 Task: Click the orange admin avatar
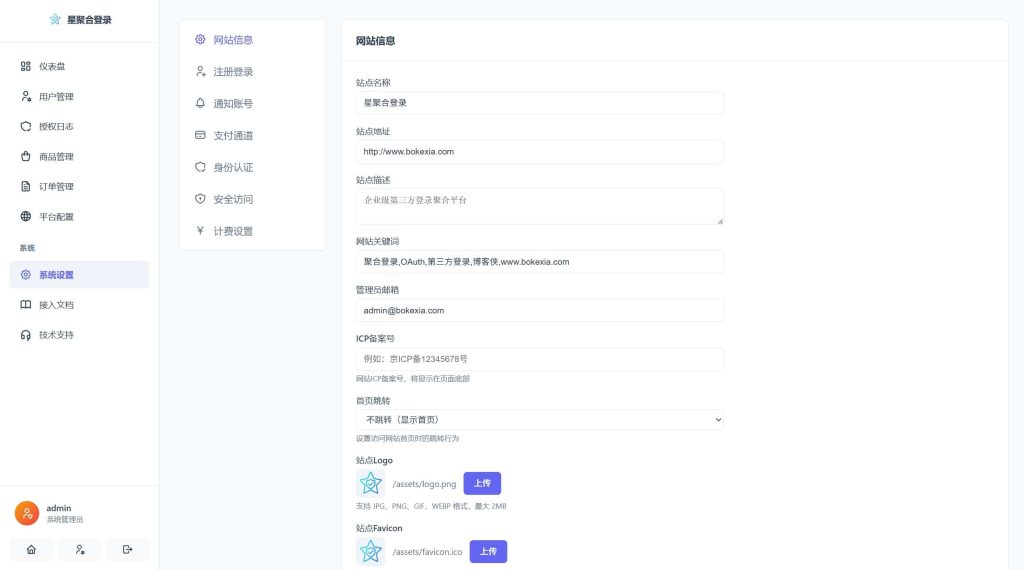point(27,513)
